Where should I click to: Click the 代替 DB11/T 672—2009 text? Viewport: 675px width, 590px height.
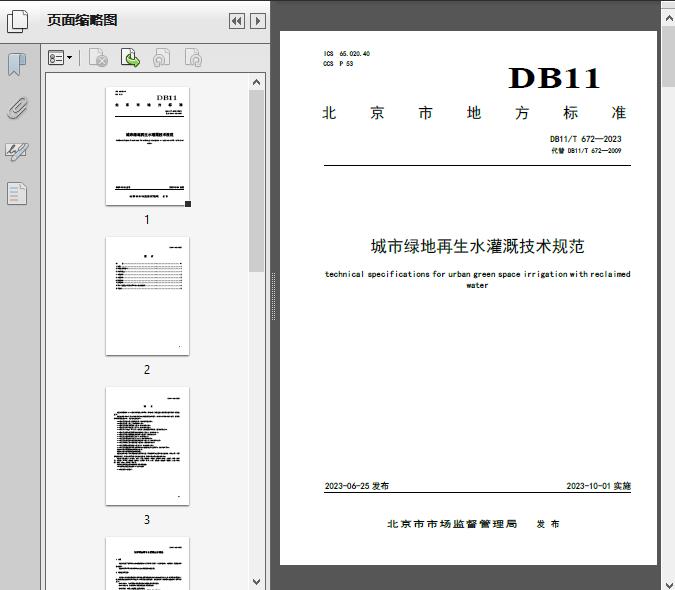(x=586, y=151)
